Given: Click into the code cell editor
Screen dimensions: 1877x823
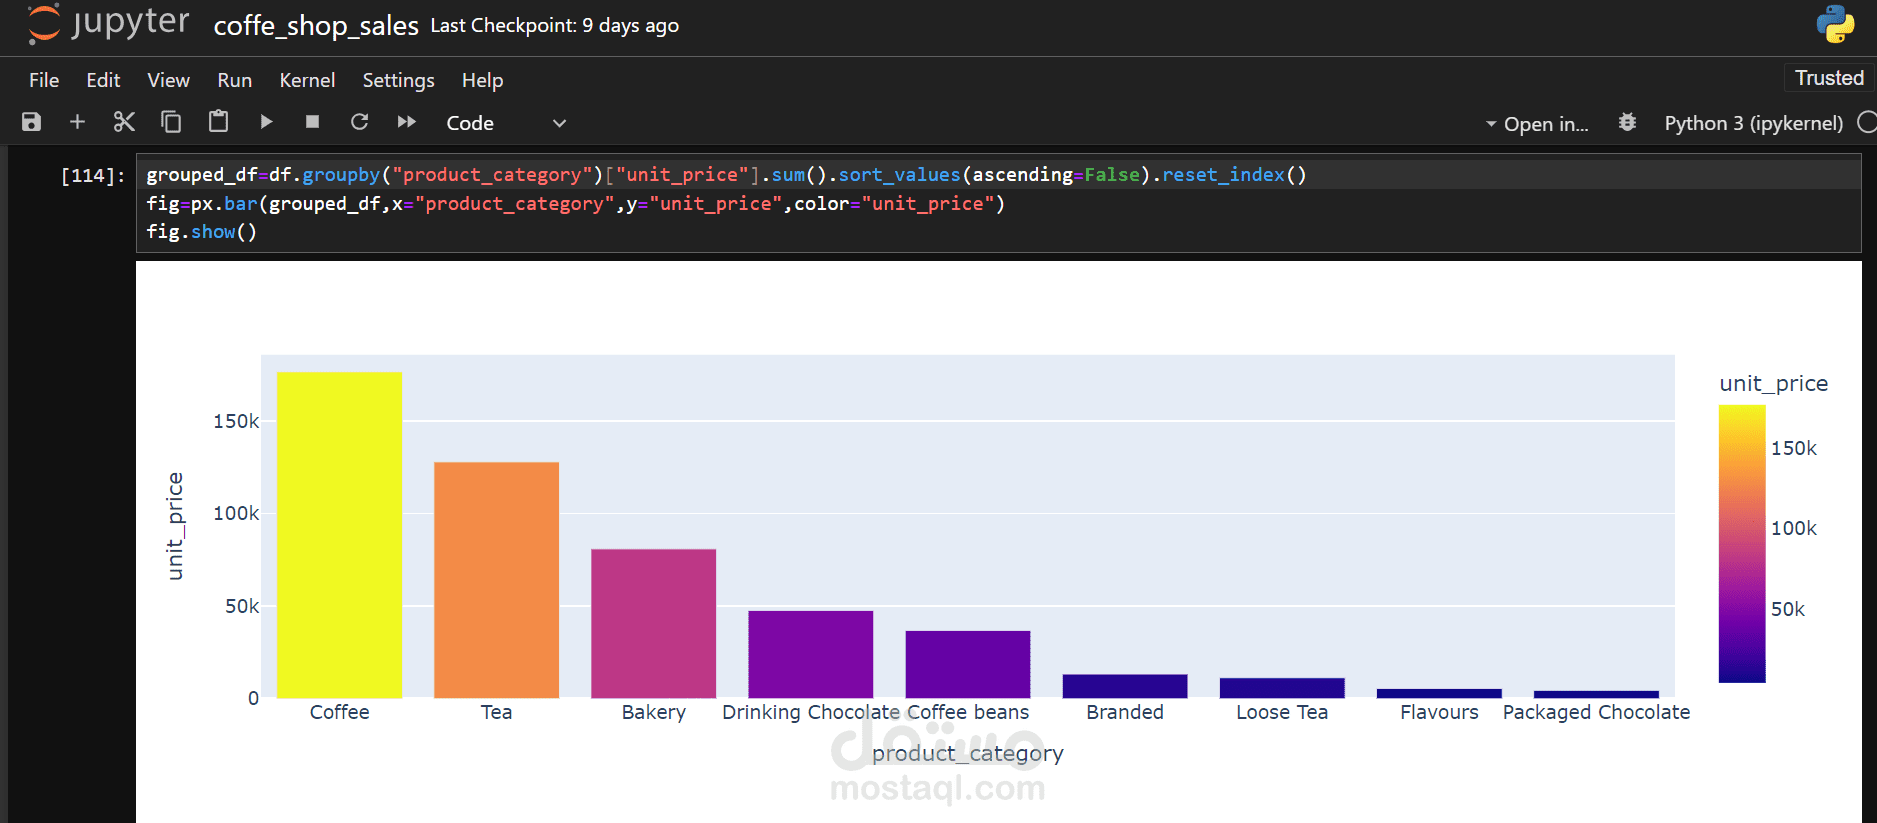Looking at the screenshot, I should [x=998, y=203].
